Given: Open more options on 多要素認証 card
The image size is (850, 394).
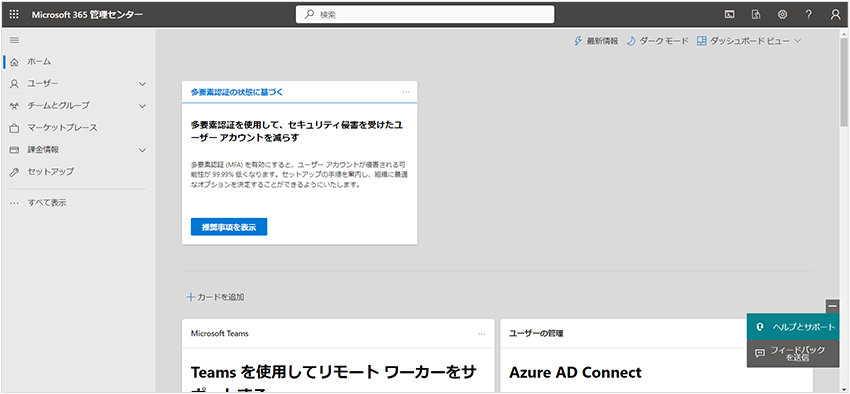Looking at the screenshot, I should click(406, 92).
